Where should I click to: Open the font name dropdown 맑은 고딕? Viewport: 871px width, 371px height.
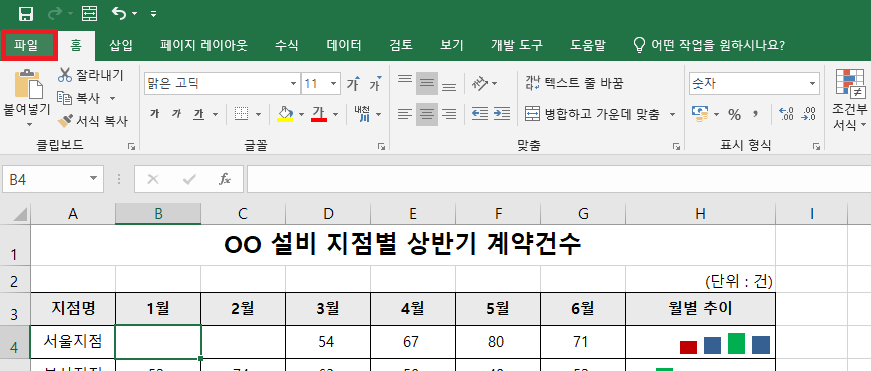[x=293, y=84]
